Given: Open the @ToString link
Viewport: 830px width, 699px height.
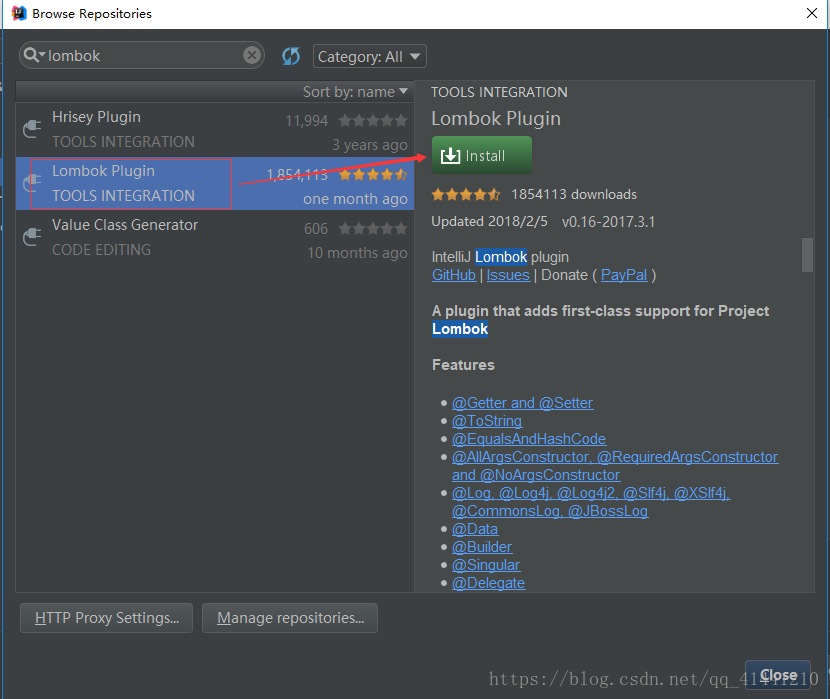Looking at the screenshot, I should pyautogui.click(x=487, y=421).
